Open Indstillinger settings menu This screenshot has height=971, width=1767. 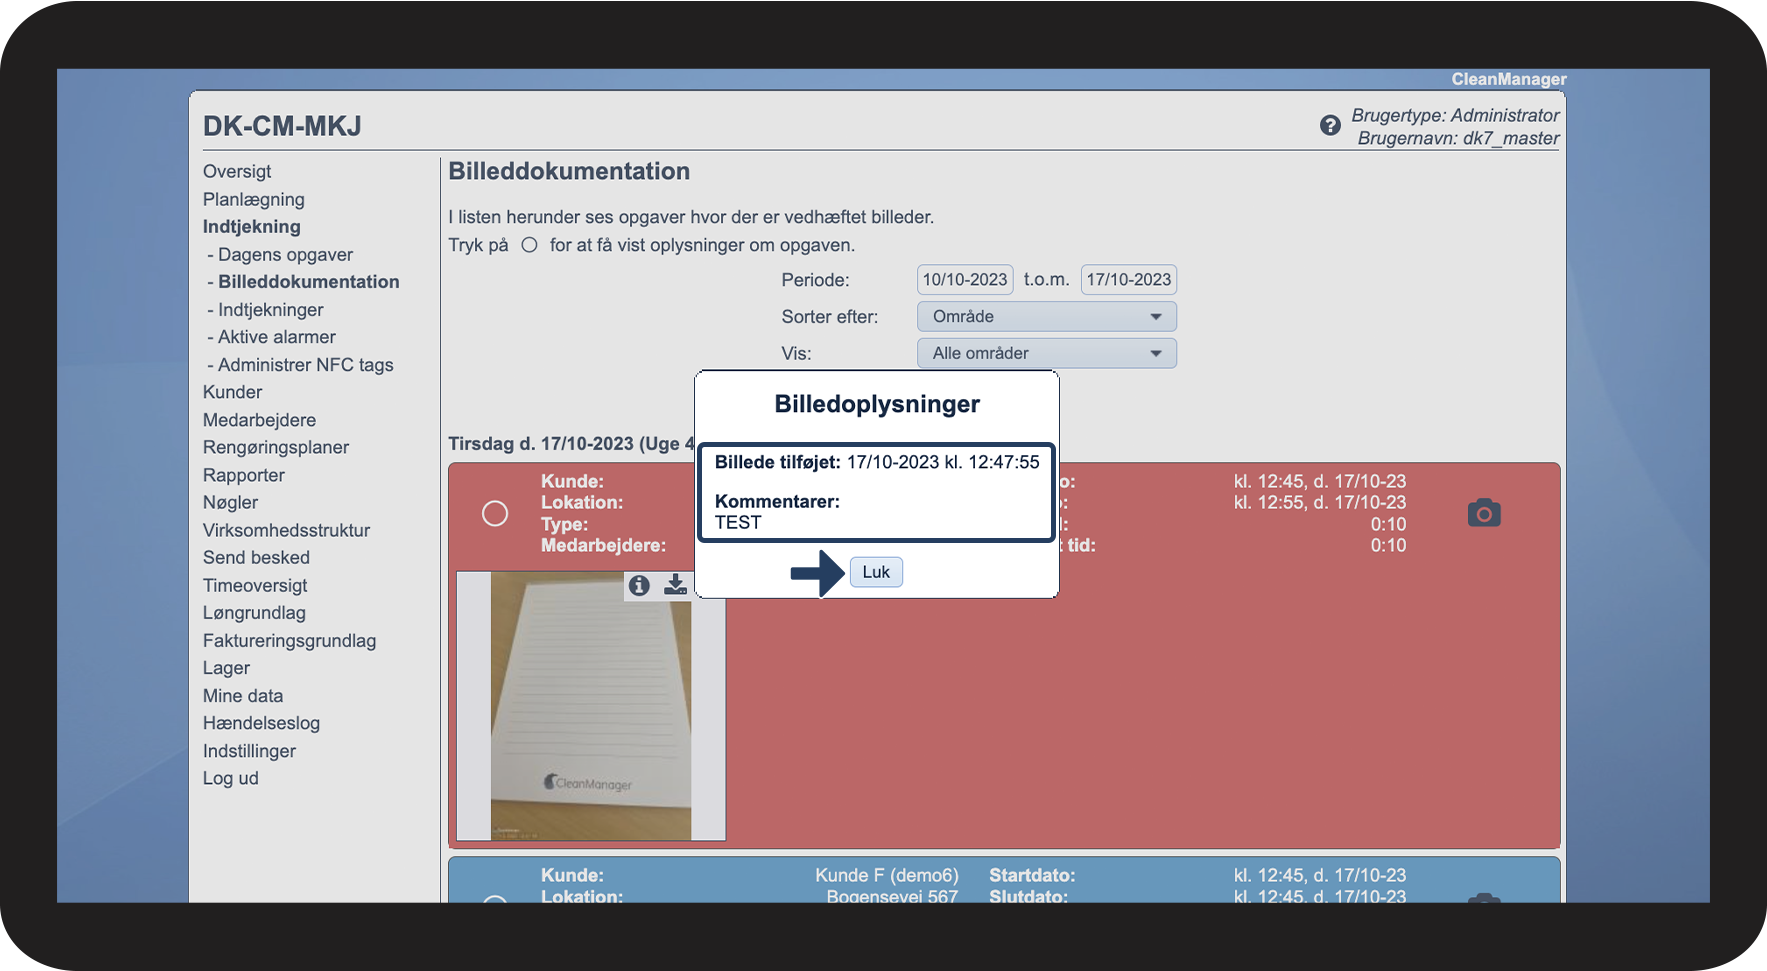pos(250,751)
